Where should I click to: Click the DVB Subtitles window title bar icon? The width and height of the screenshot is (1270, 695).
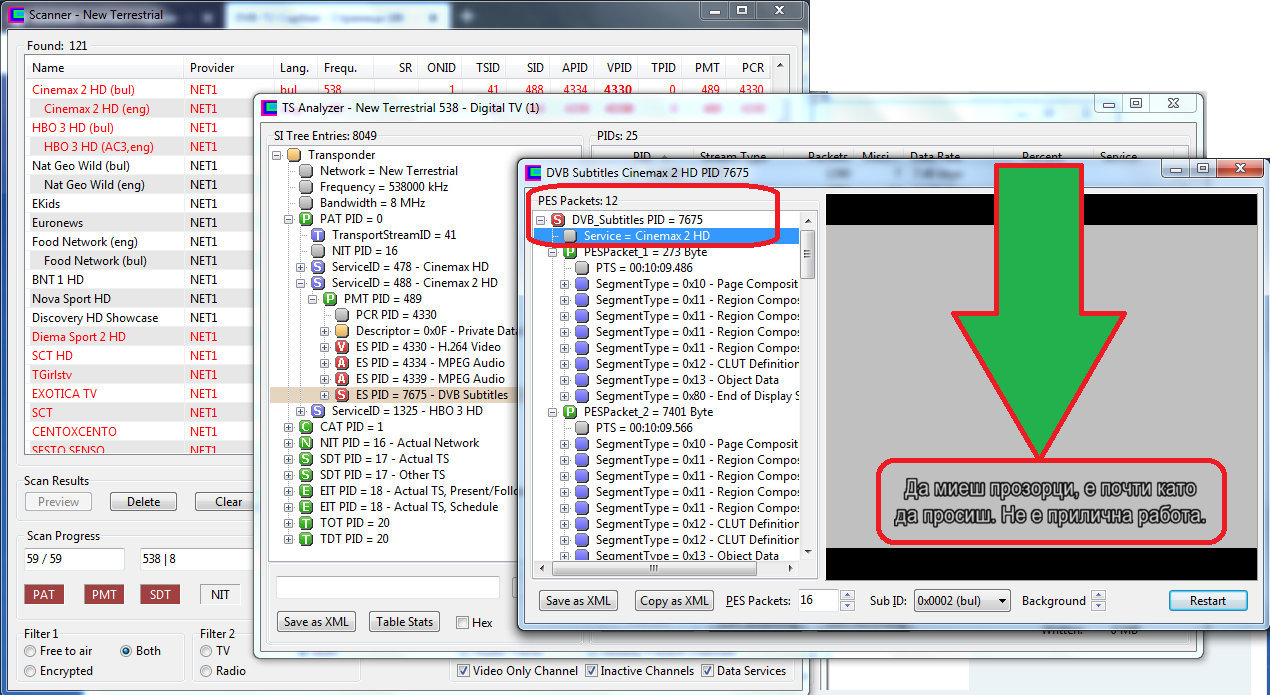click(534, 171)
